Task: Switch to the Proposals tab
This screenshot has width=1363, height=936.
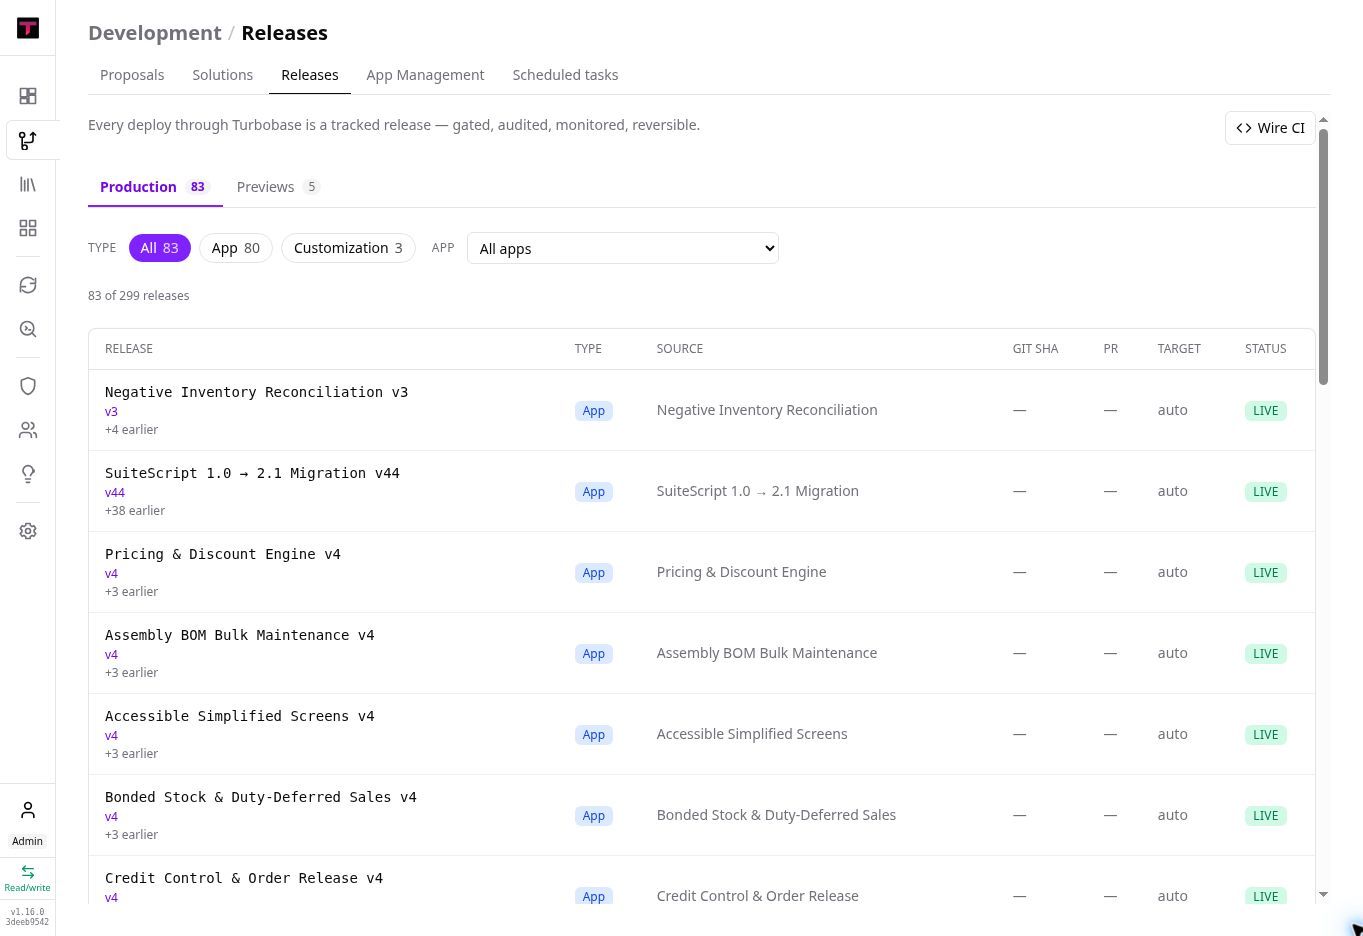Action: (x=132, y=75)
